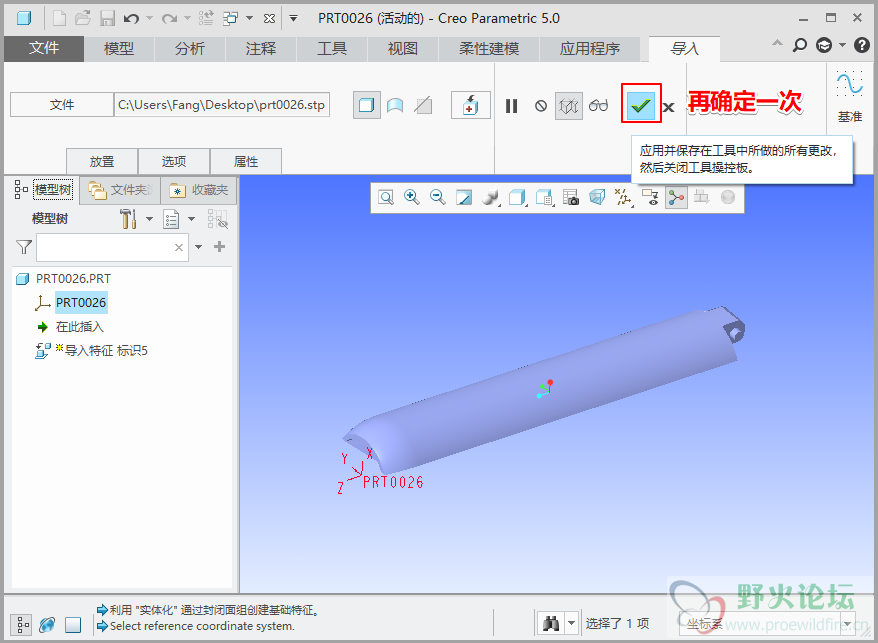Open the display style cube menu

[517, 197]
